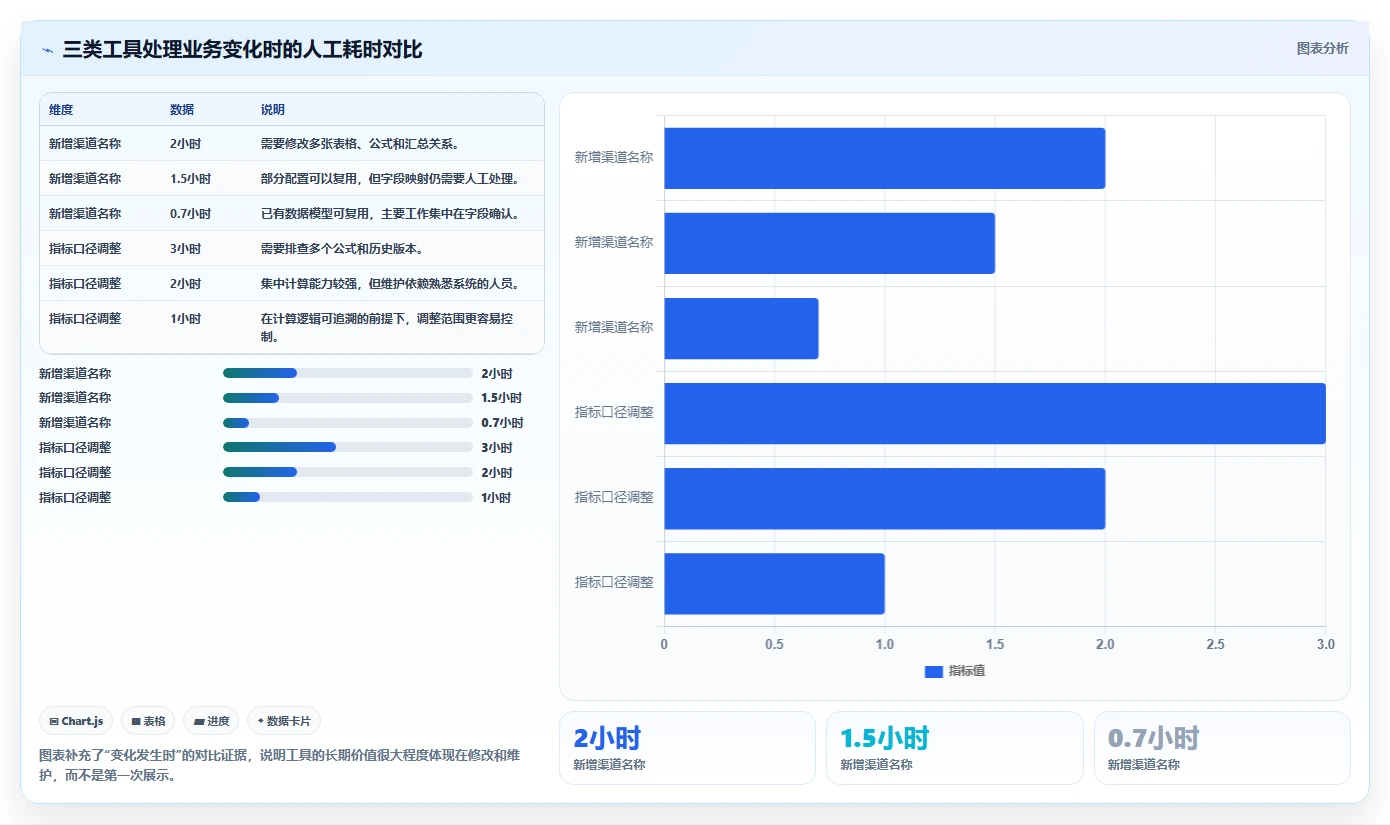Image resolution: width=1390 pixels, height=825 pixels.
Task: Click the description starting with 已有数据模型可复用
Action: pos(391,214)
